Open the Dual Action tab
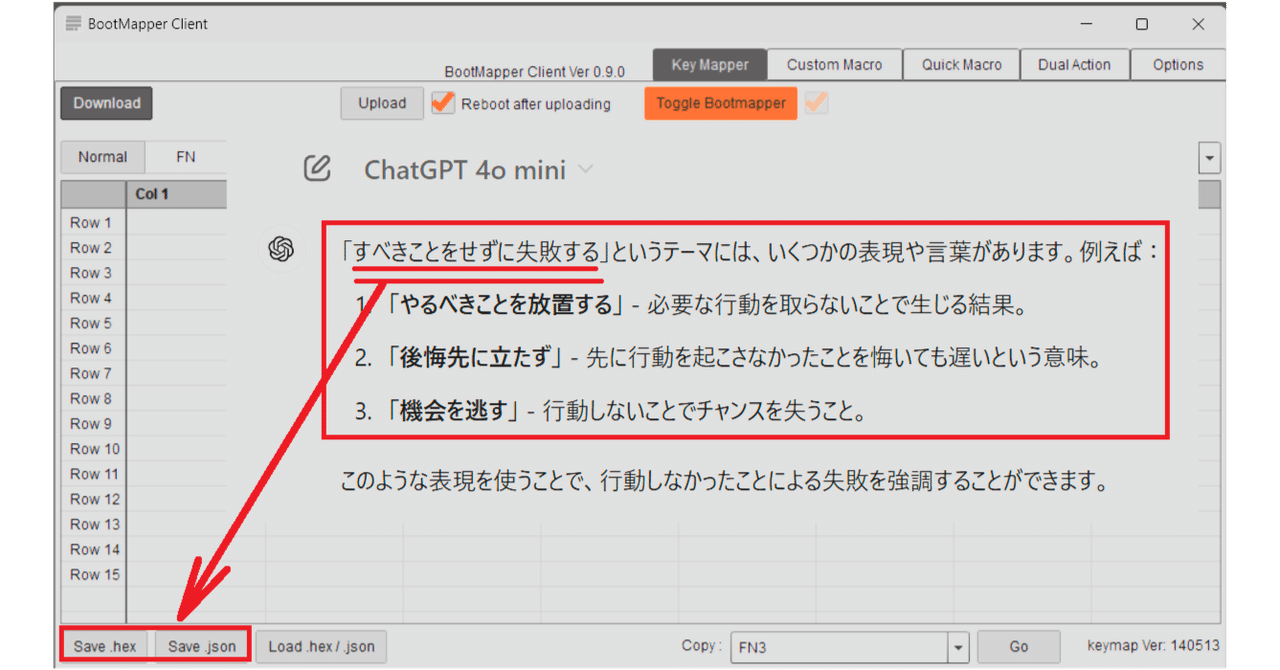This screenshot has height=670, width=1280. click(1074, 64)
